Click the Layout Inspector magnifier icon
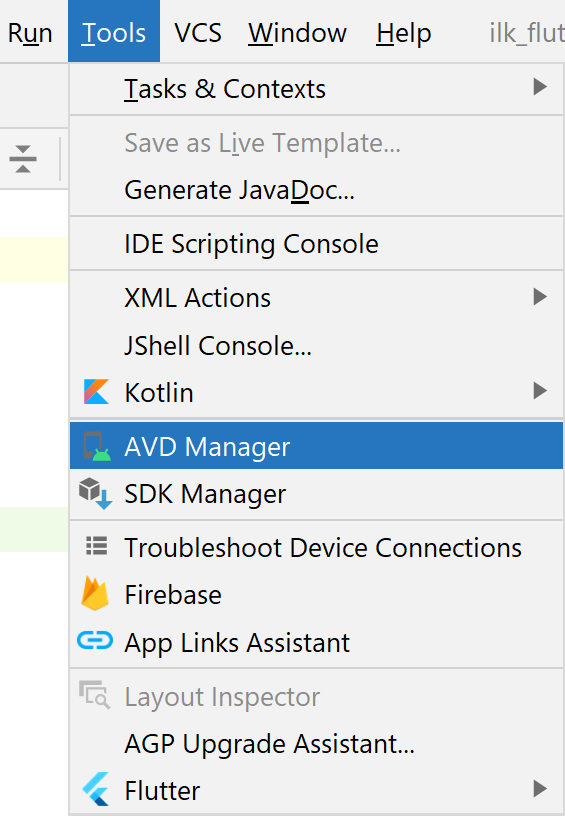Image resolution: width=565 pixels, height=816 pixels. pyautogui.click(x=94, y=695)
